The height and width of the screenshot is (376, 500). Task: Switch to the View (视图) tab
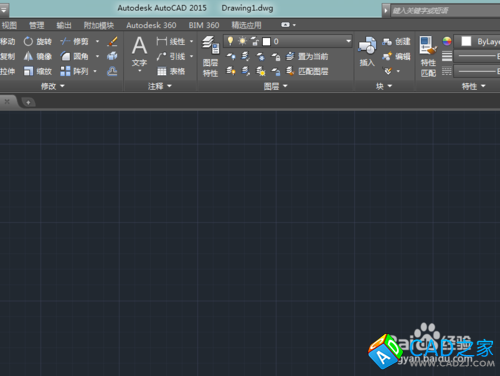tap(9, 25)
